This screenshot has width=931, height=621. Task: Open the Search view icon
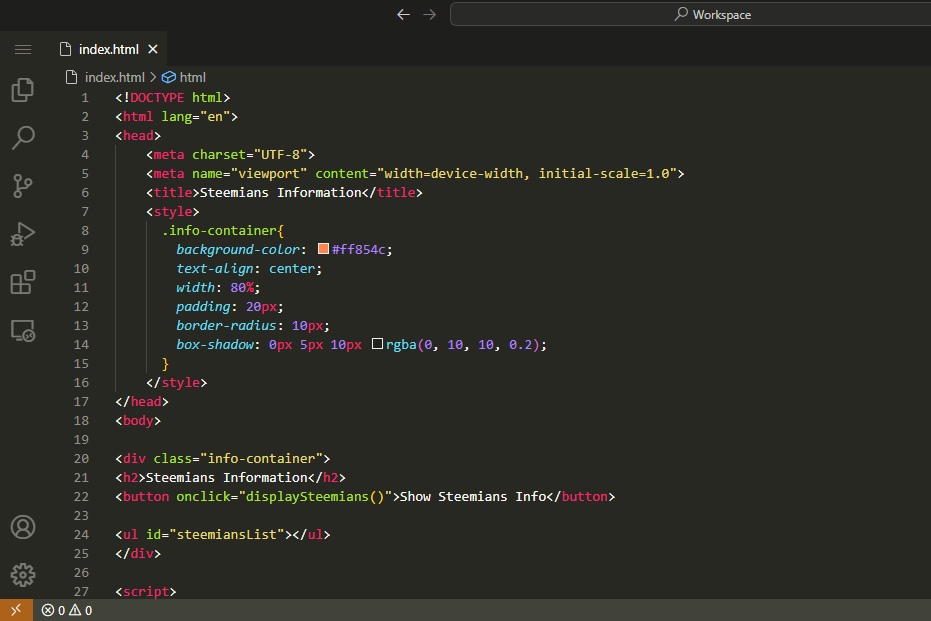(x=22, y=138)
